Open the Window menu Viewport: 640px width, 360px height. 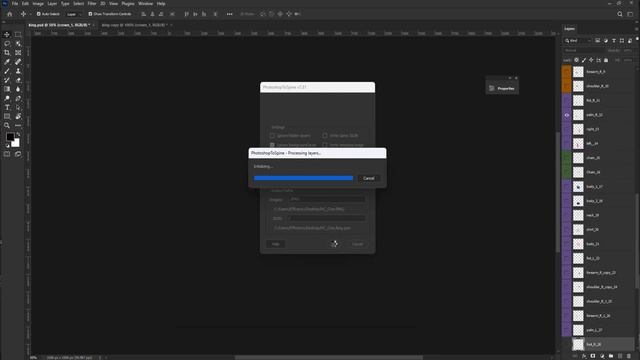(x=145, y=4)
